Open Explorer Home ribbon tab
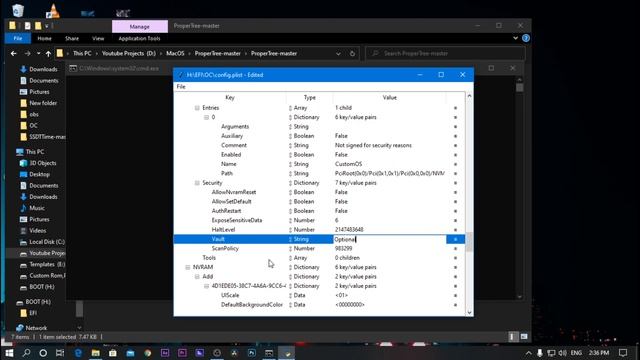This screenshot has height=360, width=640. (x=44, y=38)
